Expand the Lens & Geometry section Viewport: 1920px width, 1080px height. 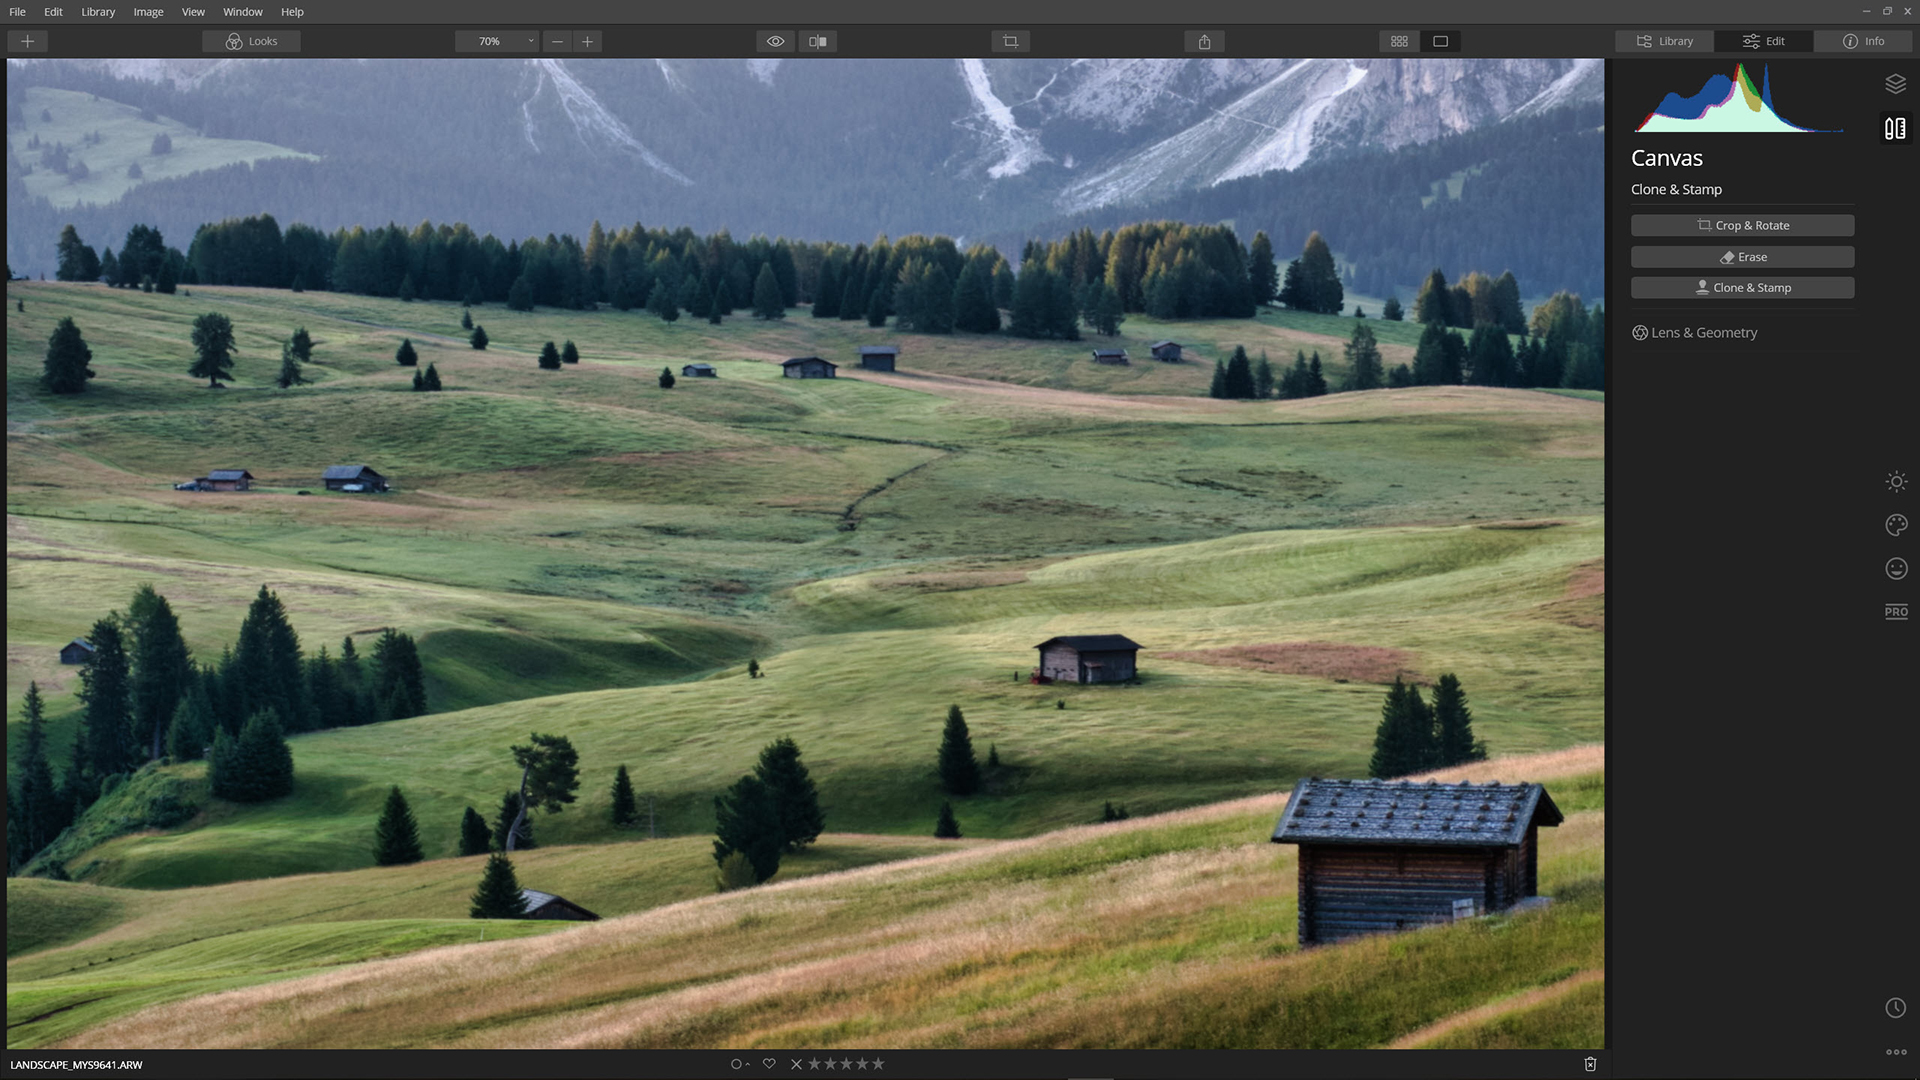click(x=1694, y=333)
